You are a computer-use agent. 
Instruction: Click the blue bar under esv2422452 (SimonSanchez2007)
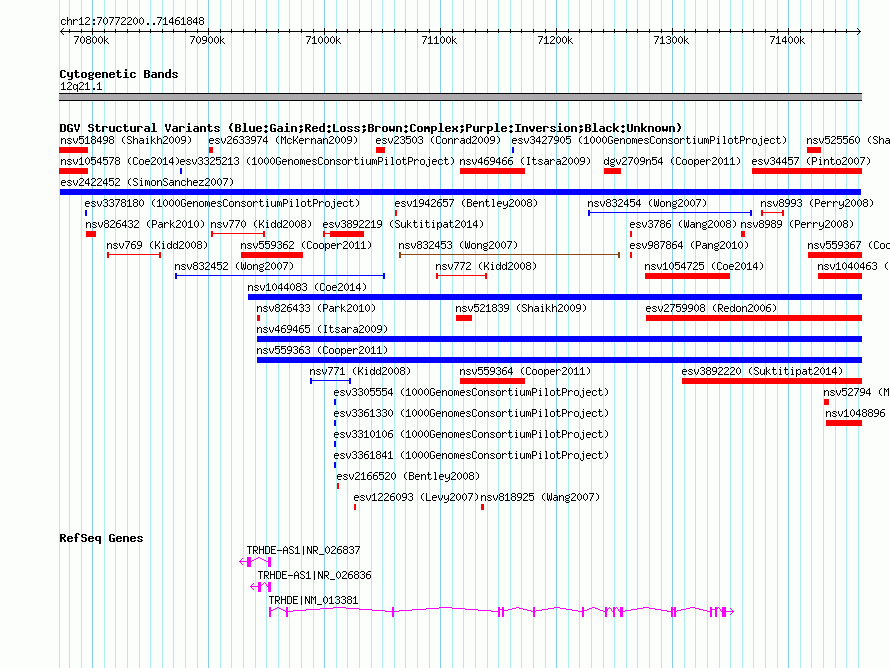click(x=460, y=192)
